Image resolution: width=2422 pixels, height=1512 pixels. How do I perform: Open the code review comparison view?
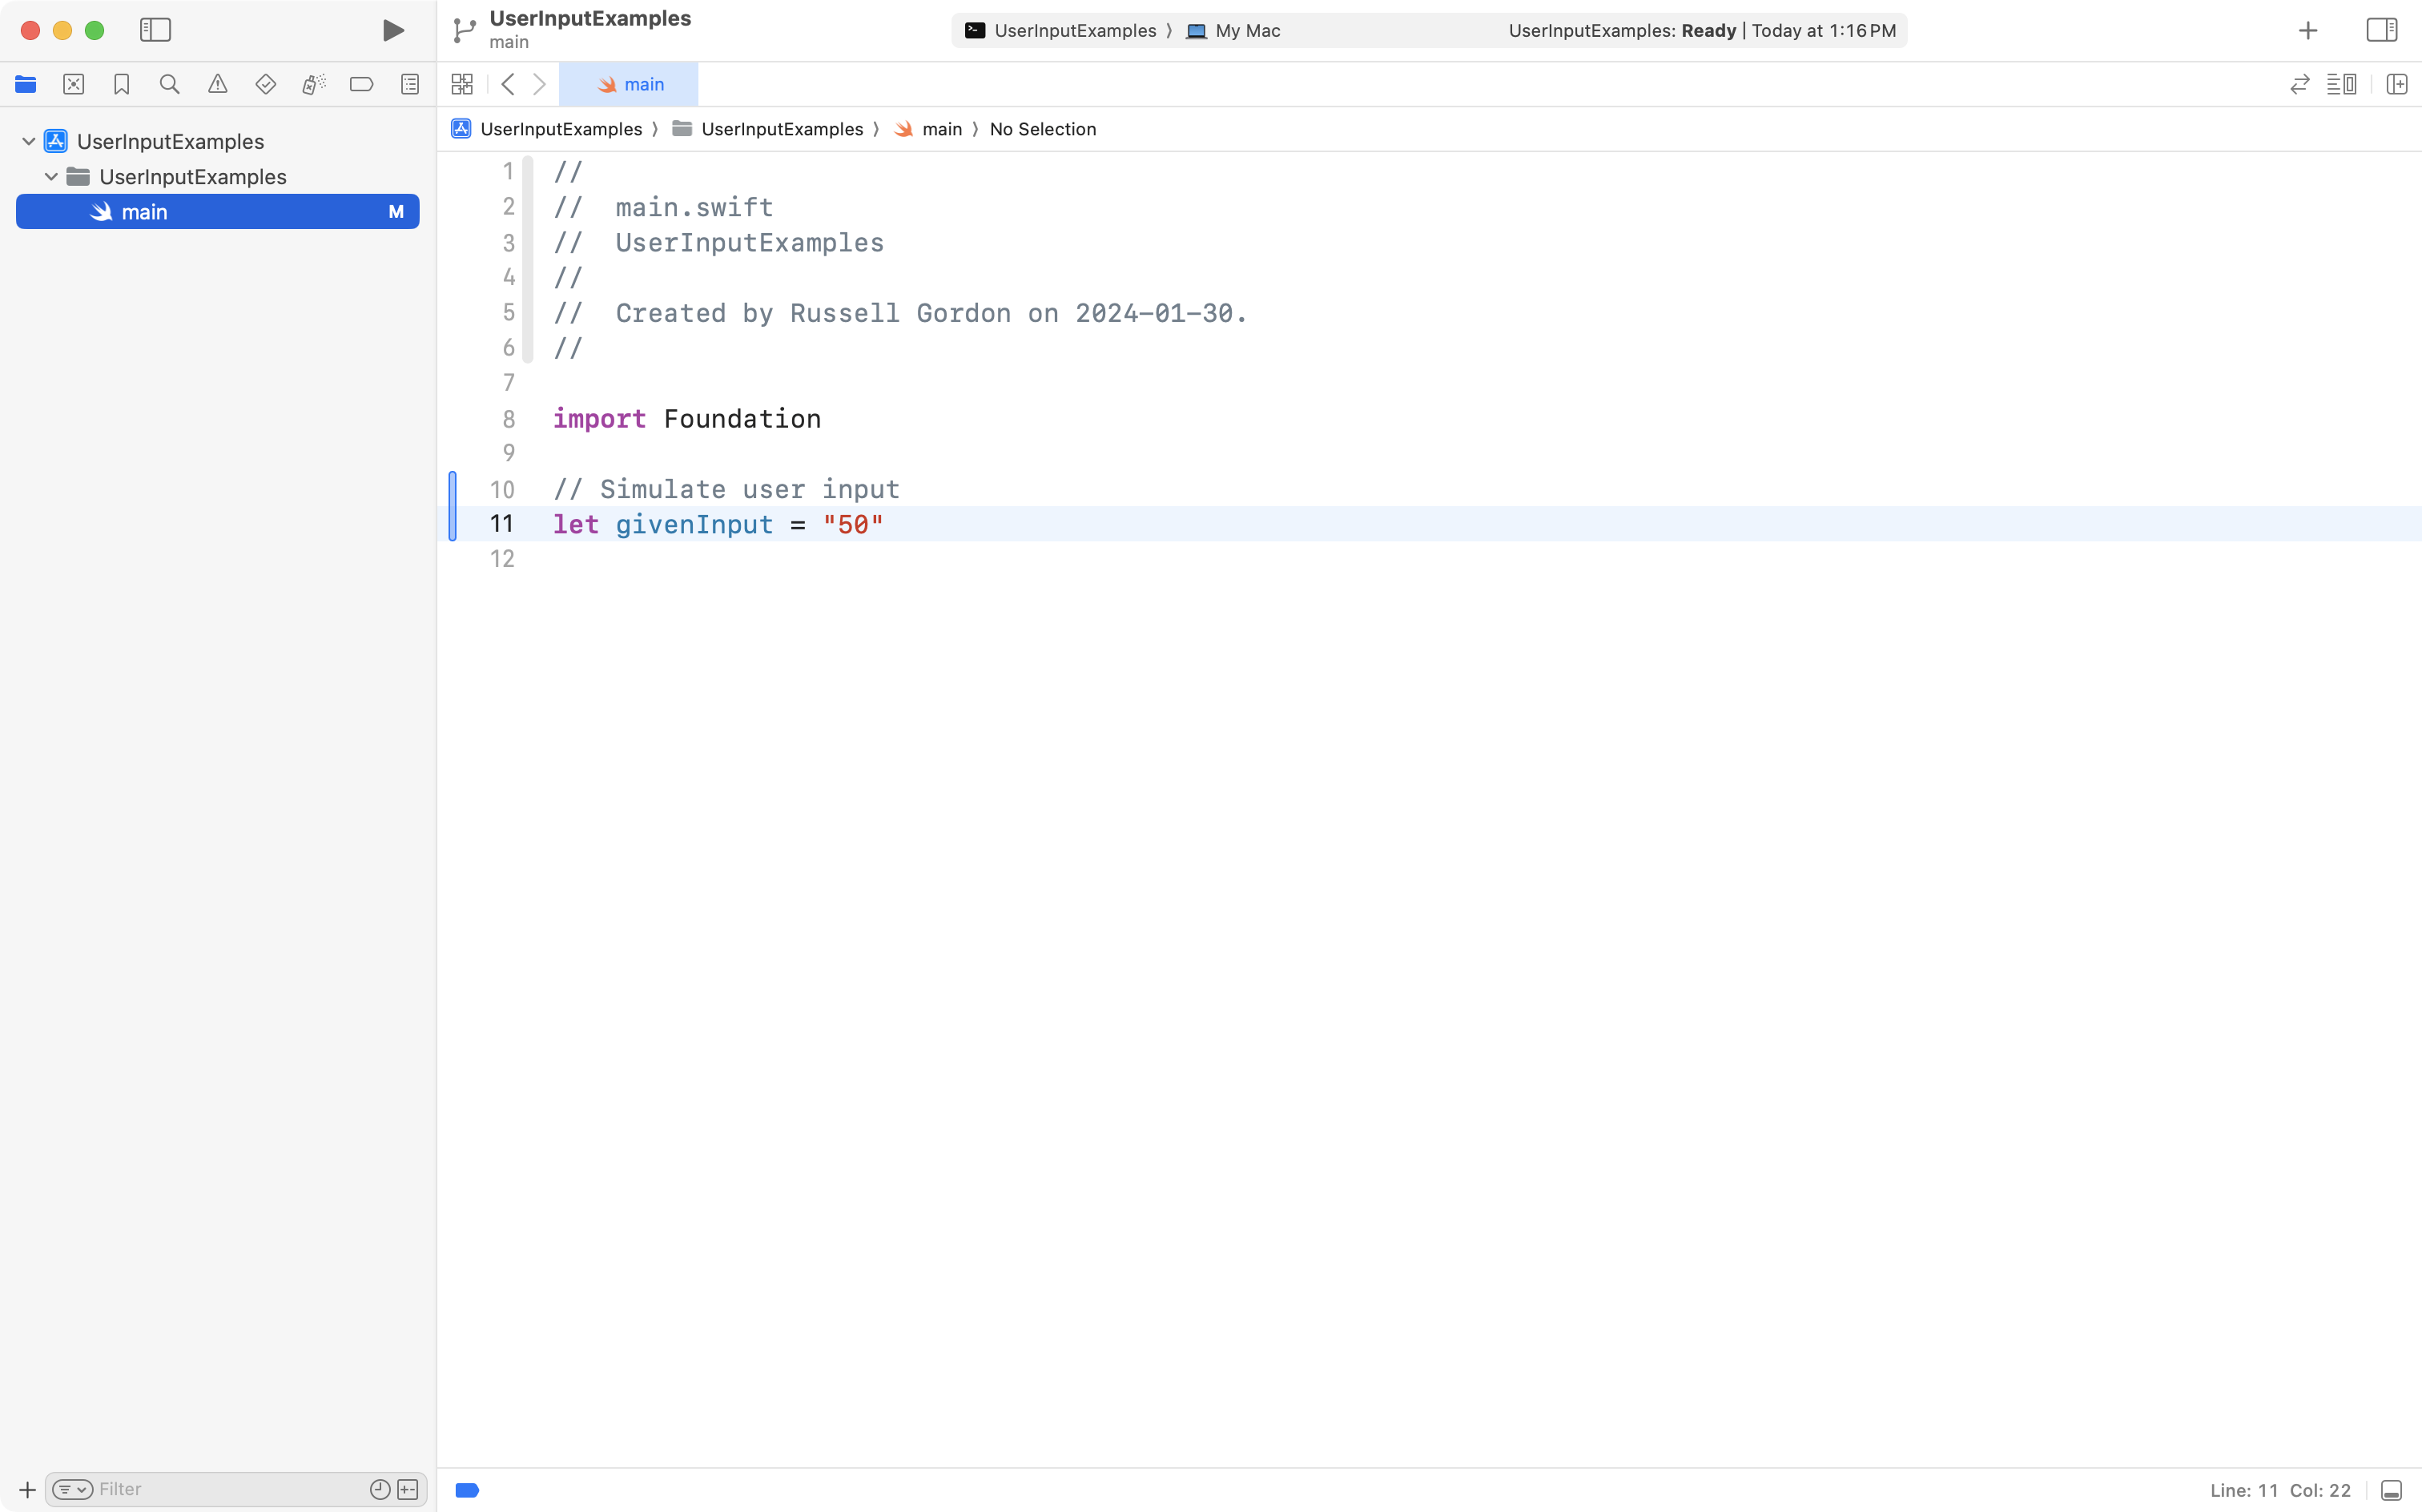point(2299,84)
